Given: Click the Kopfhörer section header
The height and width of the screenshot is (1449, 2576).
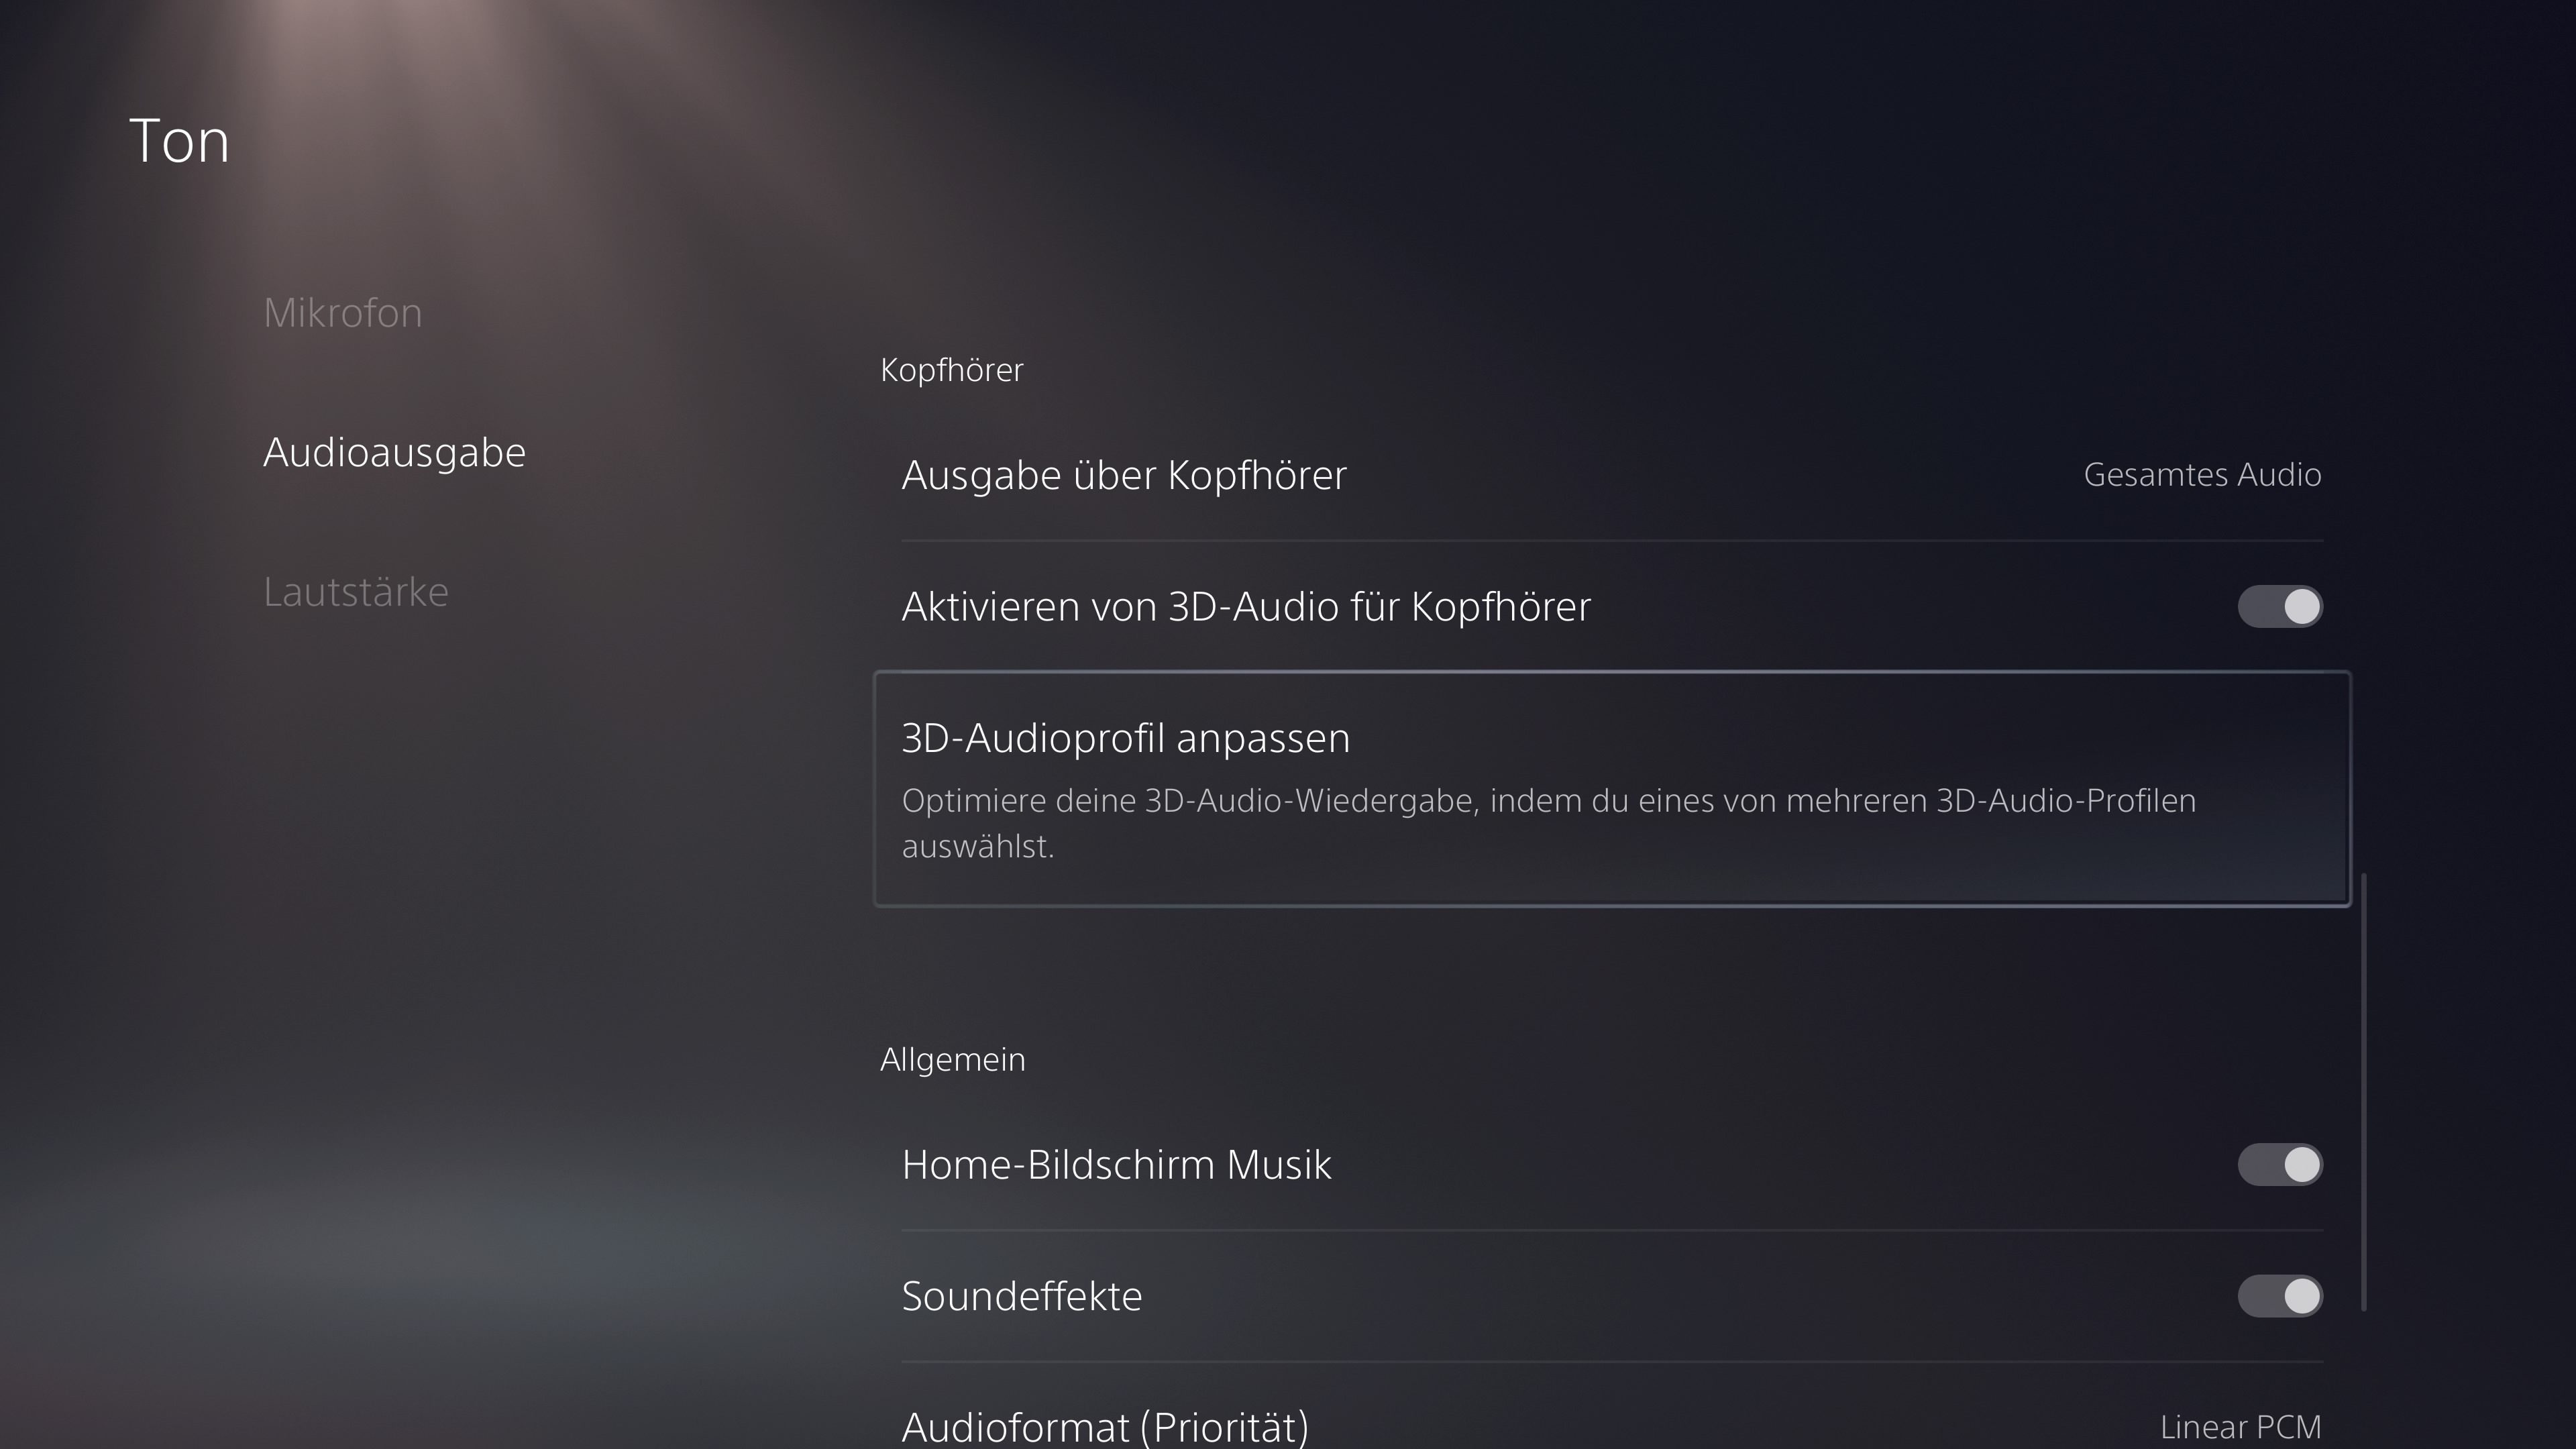Looking at the screenshot, I should 951,370.
